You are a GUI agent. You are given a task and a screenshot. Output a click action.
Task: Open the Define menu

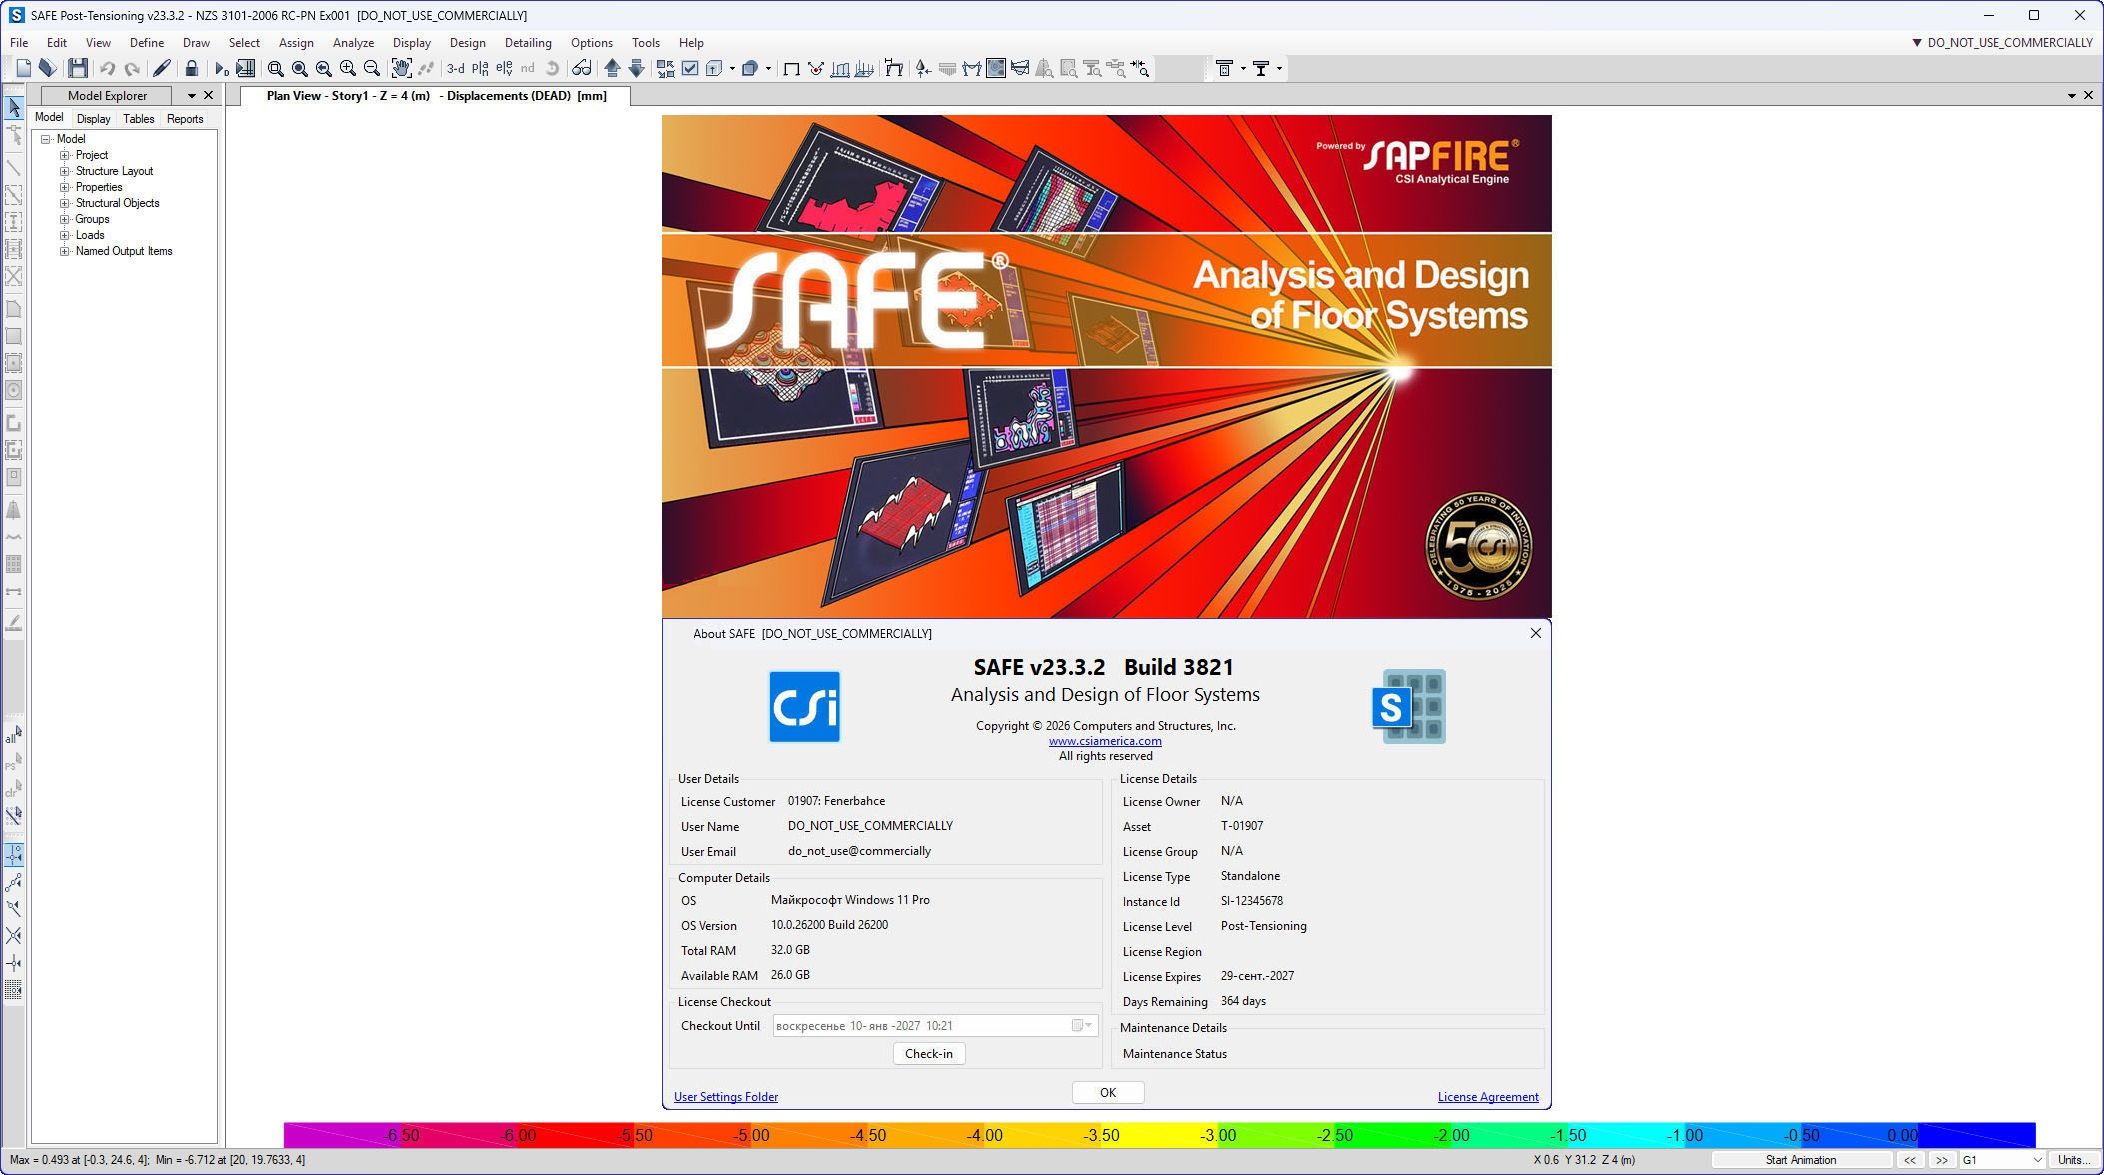point(147,43)
